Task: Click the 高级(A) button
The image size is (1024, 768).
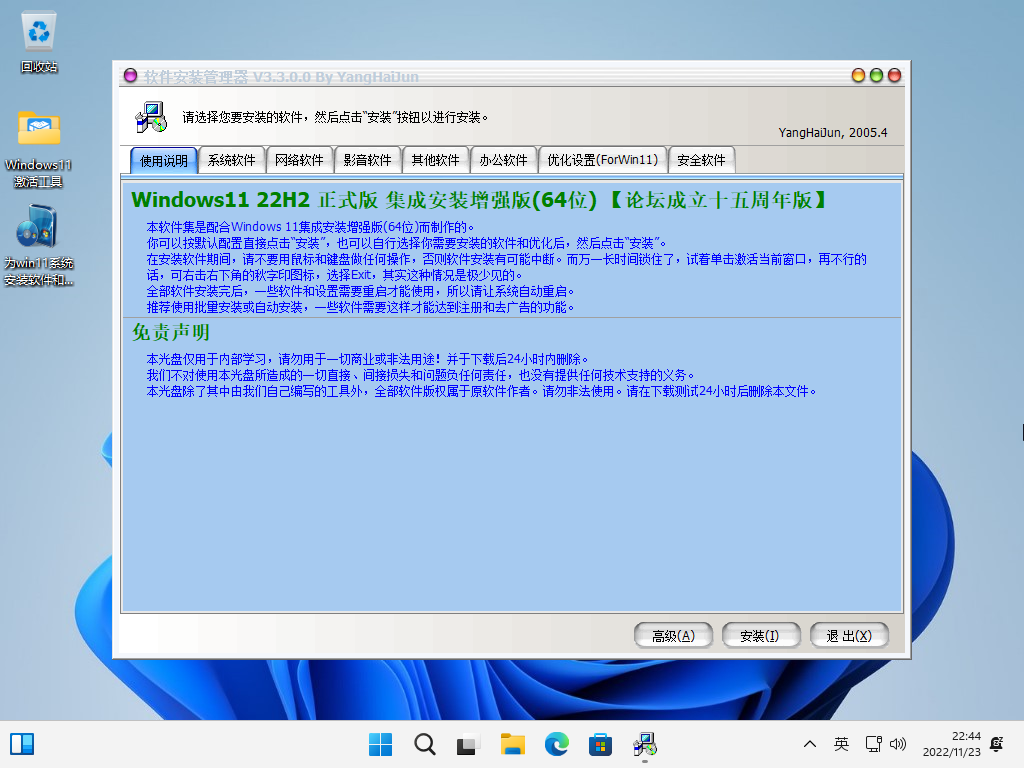Action: pyautogui.click(x=673, y=636)
